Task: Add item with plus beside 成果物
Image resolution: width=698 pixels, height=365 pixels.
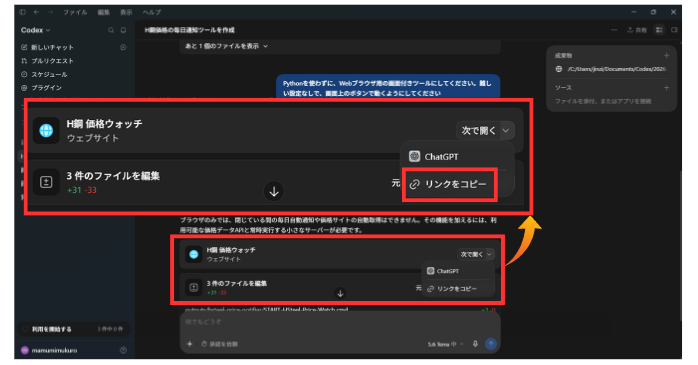Action: 666,56
